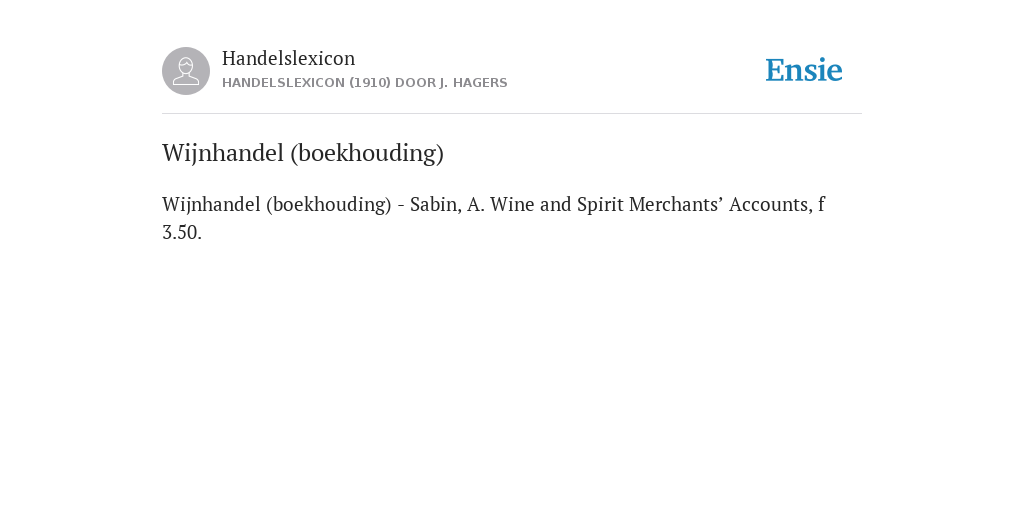1024x512 pixels.
Task: Click the initial A. after Sabin
Action: [475, 204]
